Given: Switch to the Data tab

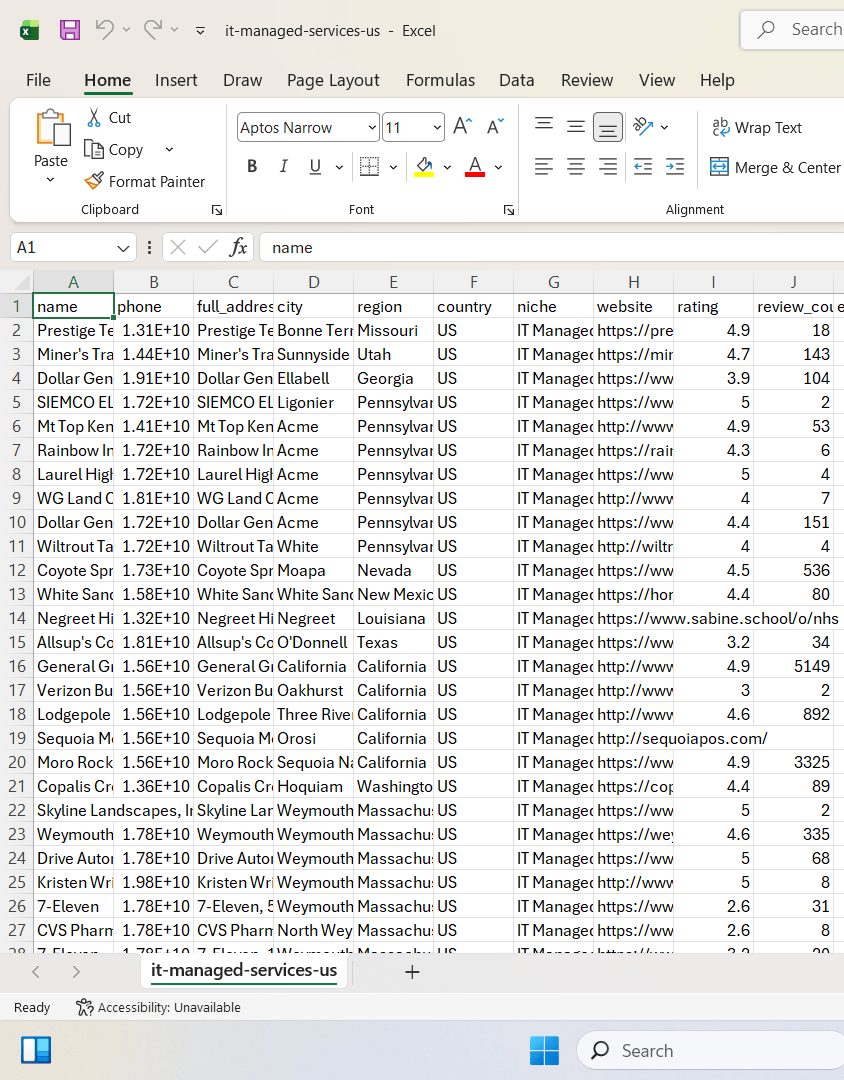Looking at the screenshot, I should pyautogui.click(x=517, y=80).
